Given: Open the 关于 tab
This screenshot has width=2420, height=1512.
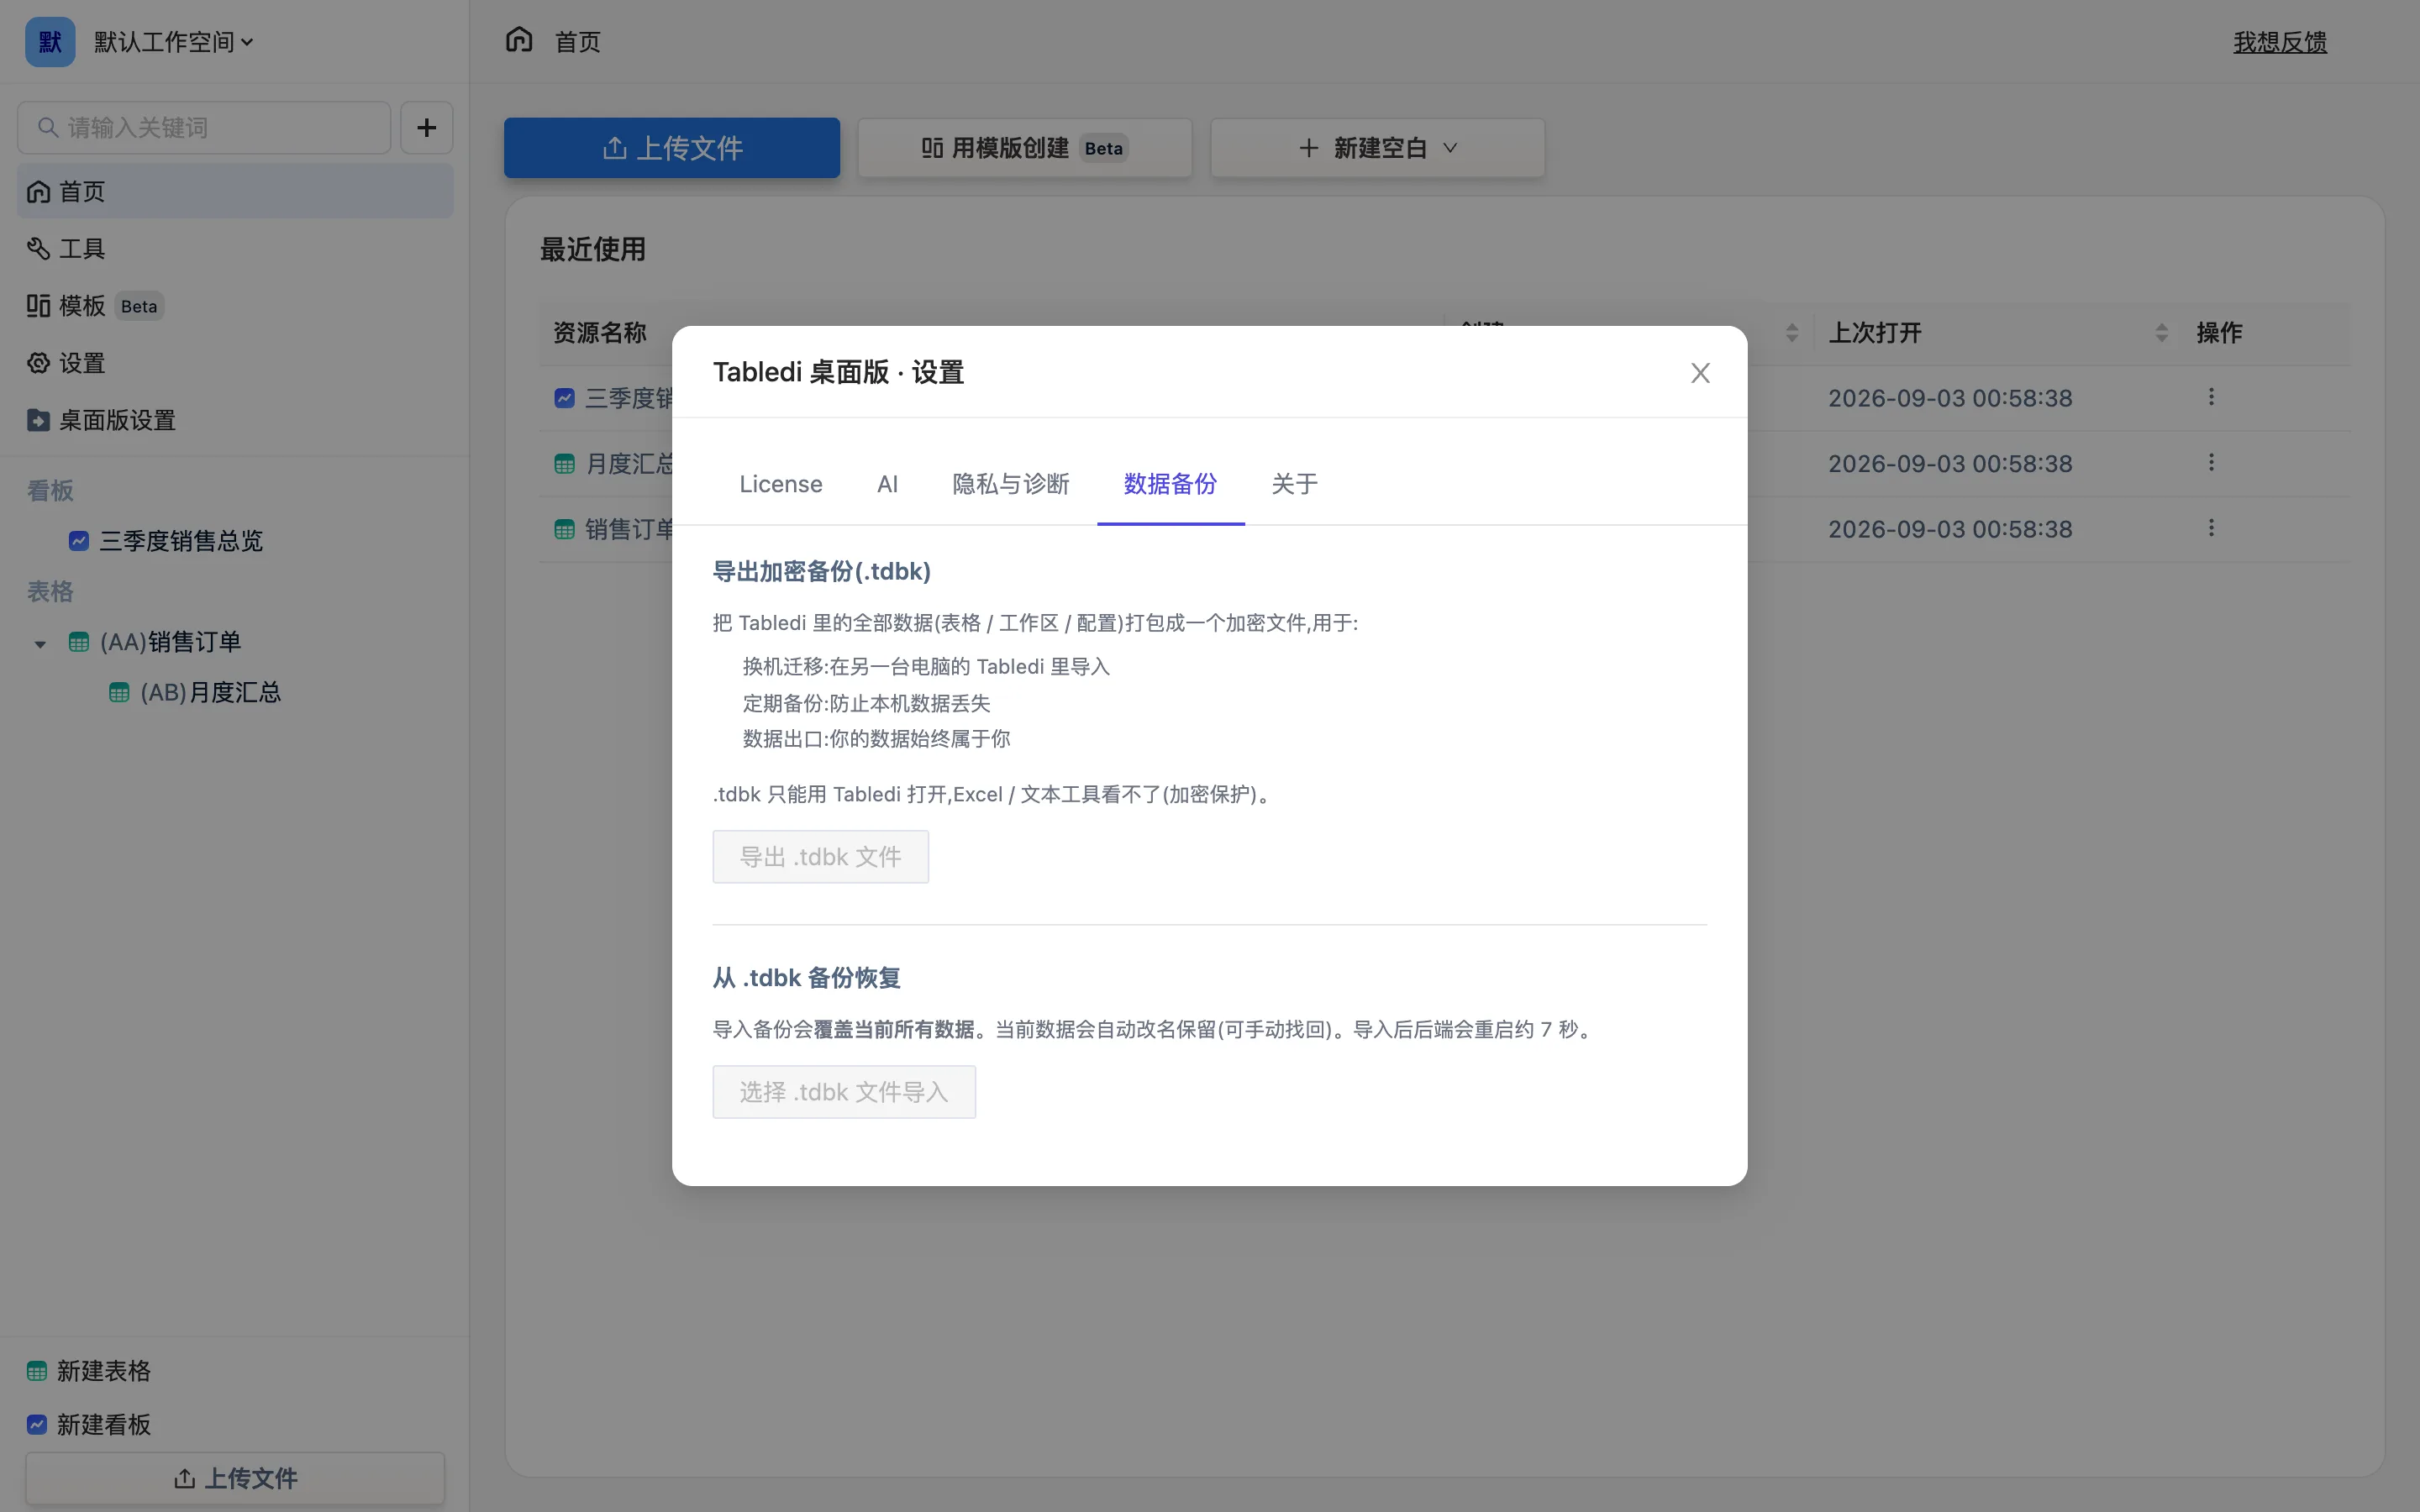Looking at the screenshot, I should [x=1294, y=484].
